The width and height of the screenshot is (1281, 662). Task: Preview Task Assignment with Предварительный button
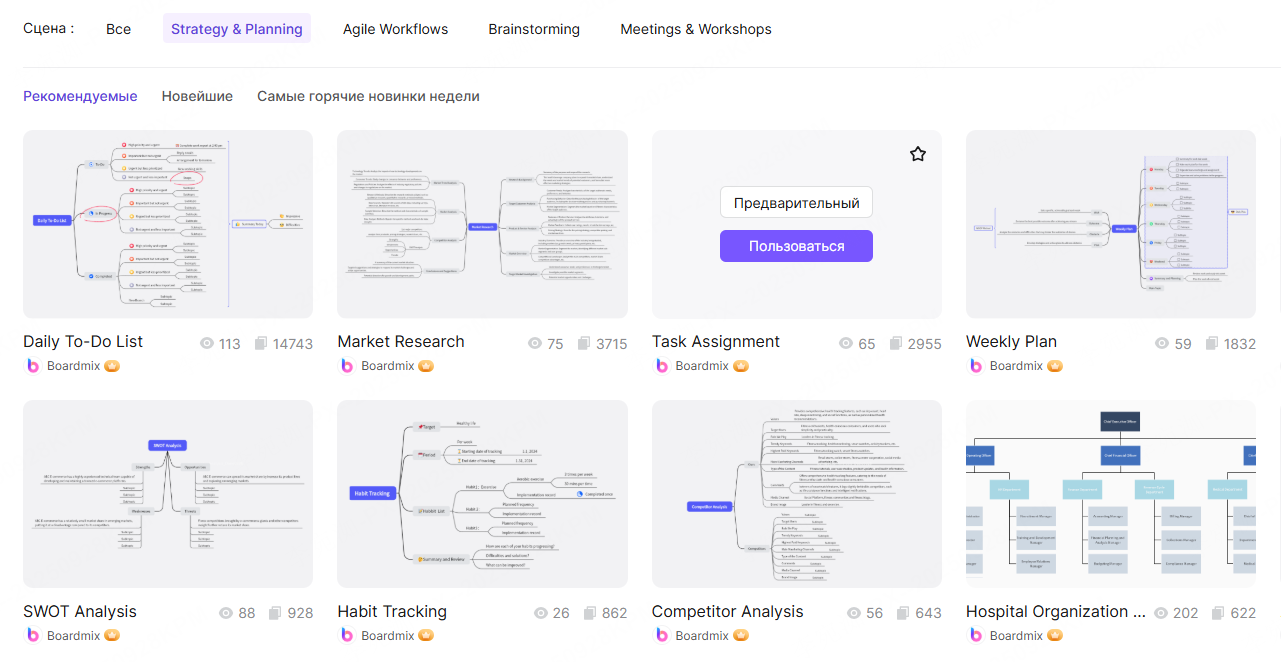(796, 203)
